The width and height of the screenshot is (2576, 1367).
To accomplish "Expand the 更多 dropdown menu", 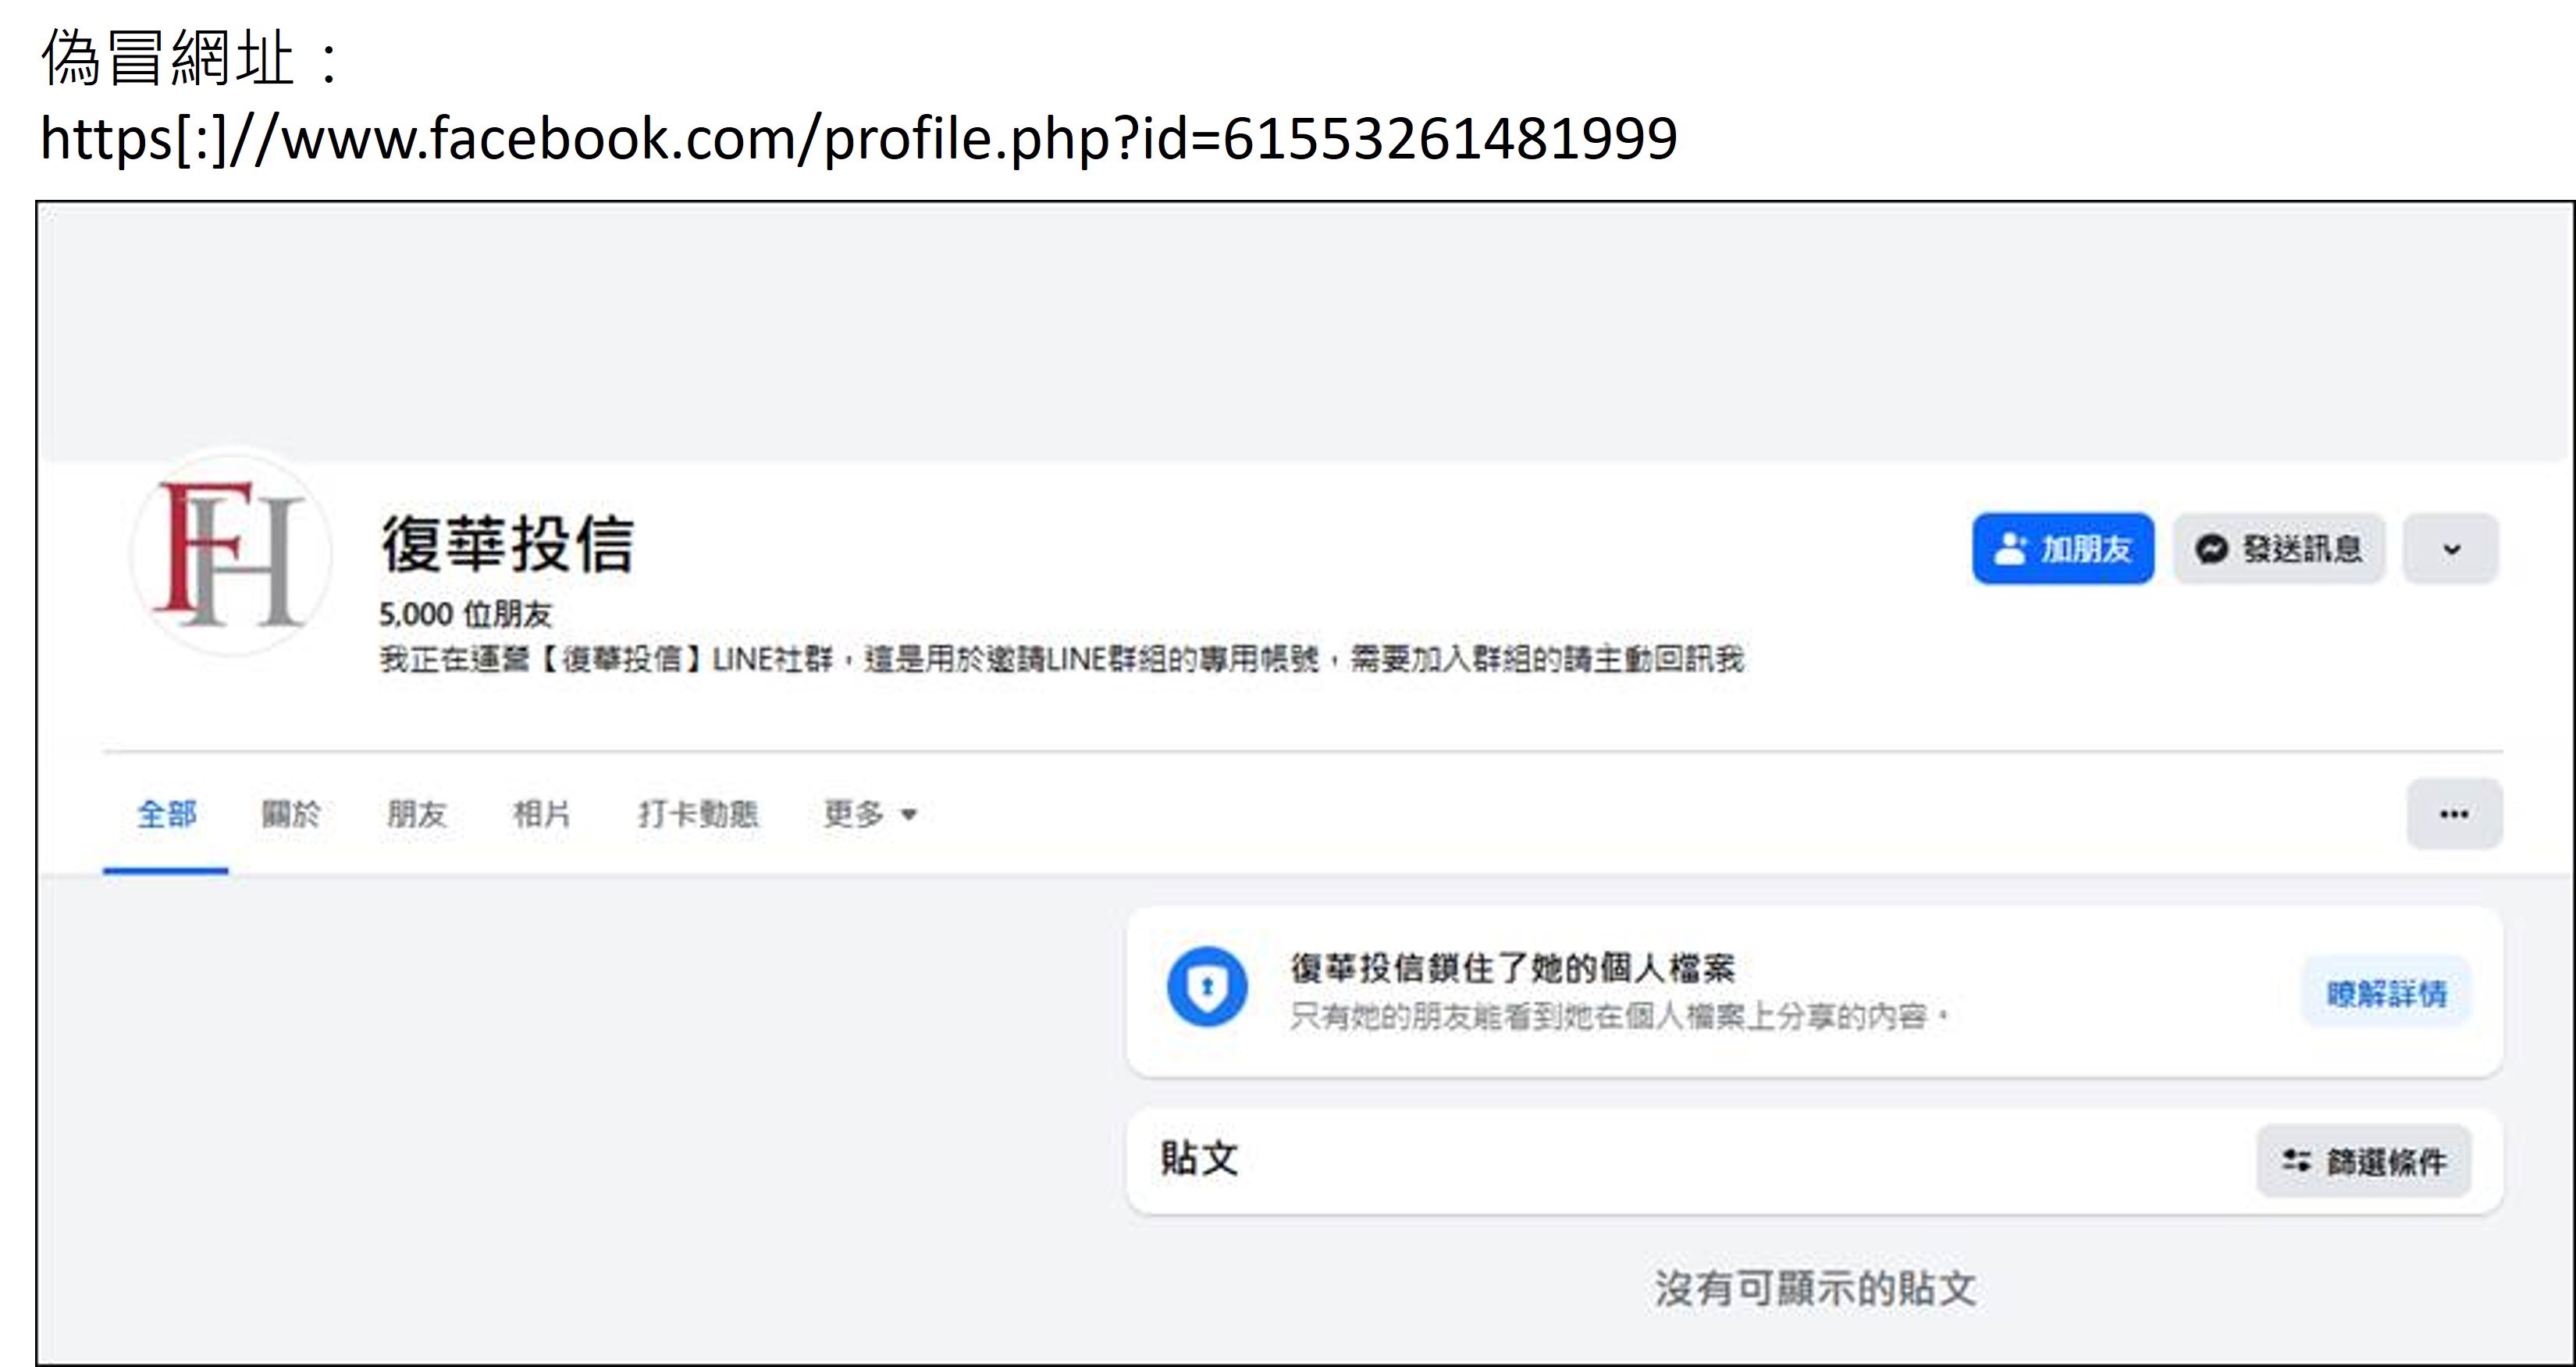I will (x=870, y=814).
